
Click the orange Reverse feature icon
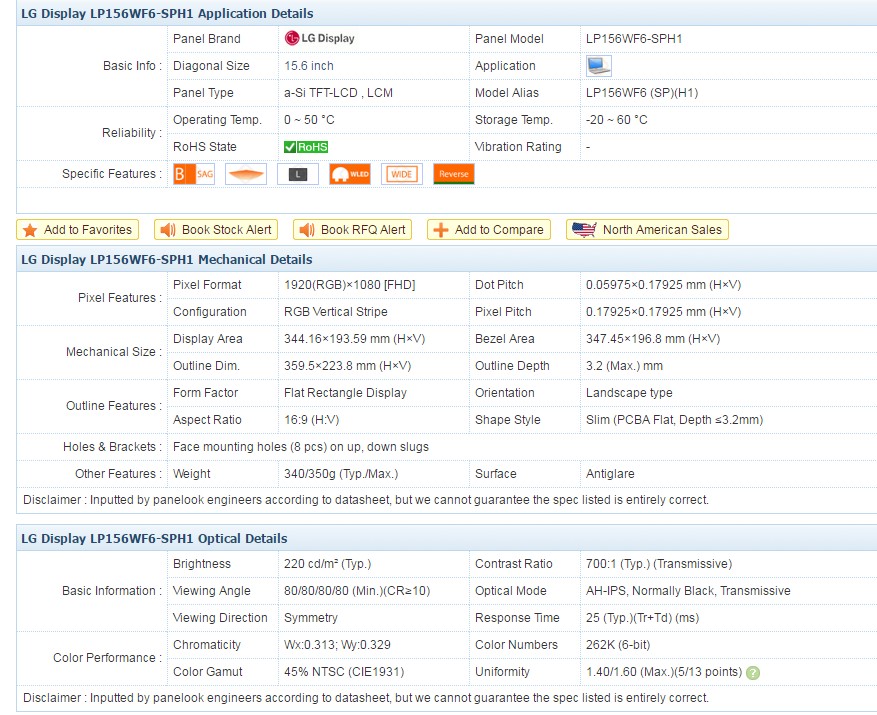click(x=454, y=174)
